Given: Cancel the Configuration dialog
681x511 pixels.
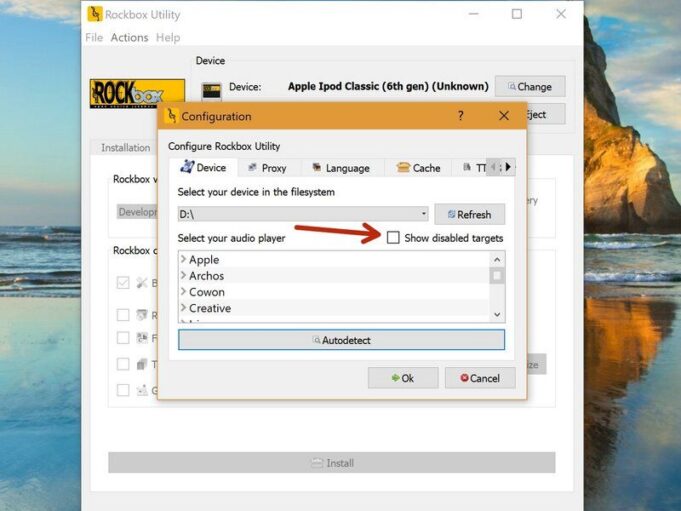Looking at the screenshot, I should point(480,378).
